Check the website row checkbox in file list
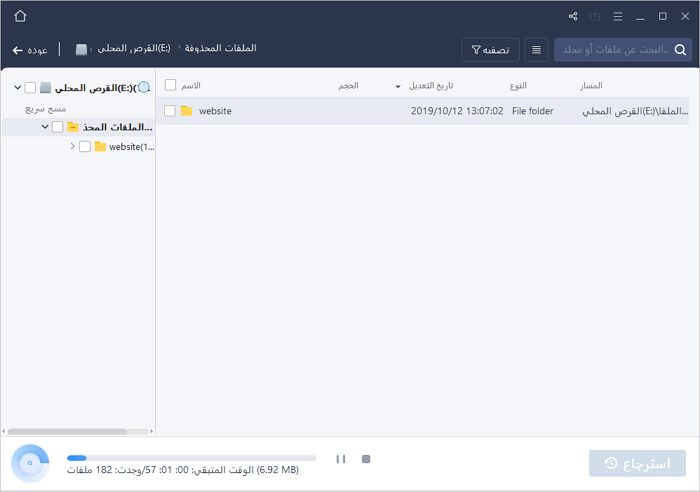Image resolution: width=700 pixels, height=492 pixels. 170,111
